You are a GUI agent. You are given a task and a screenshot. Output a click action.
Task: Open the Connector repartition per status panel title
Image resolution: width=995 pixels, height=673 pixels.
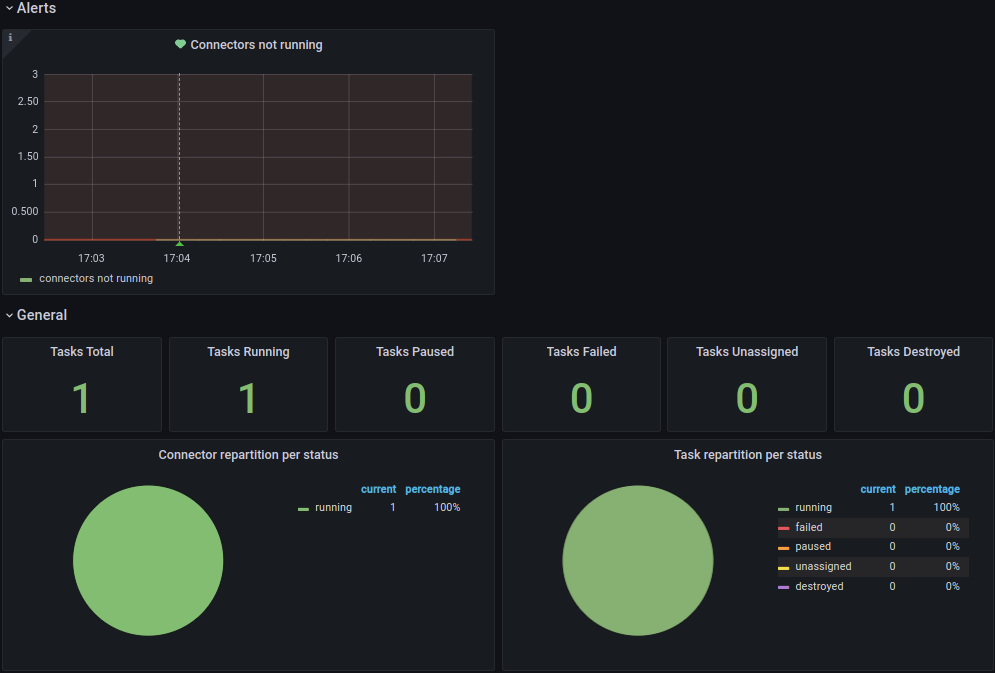[x=248, y=454]
